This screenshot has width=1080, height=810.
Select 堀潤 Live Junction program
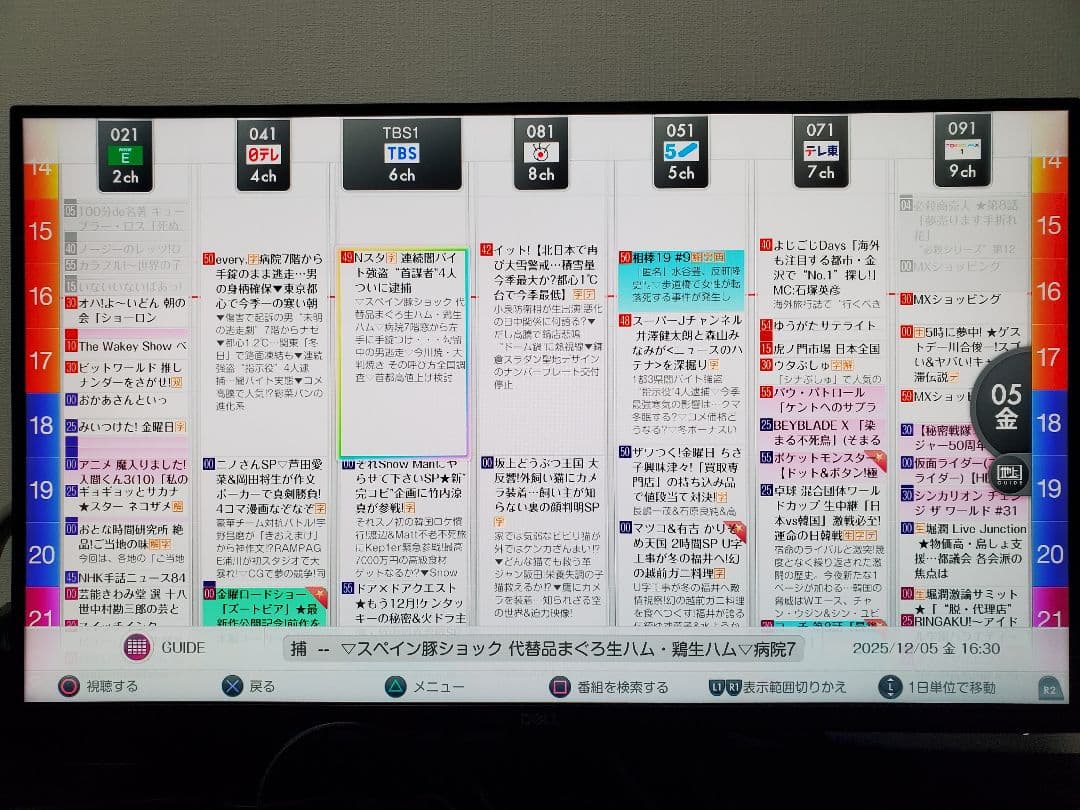point(962,550)
